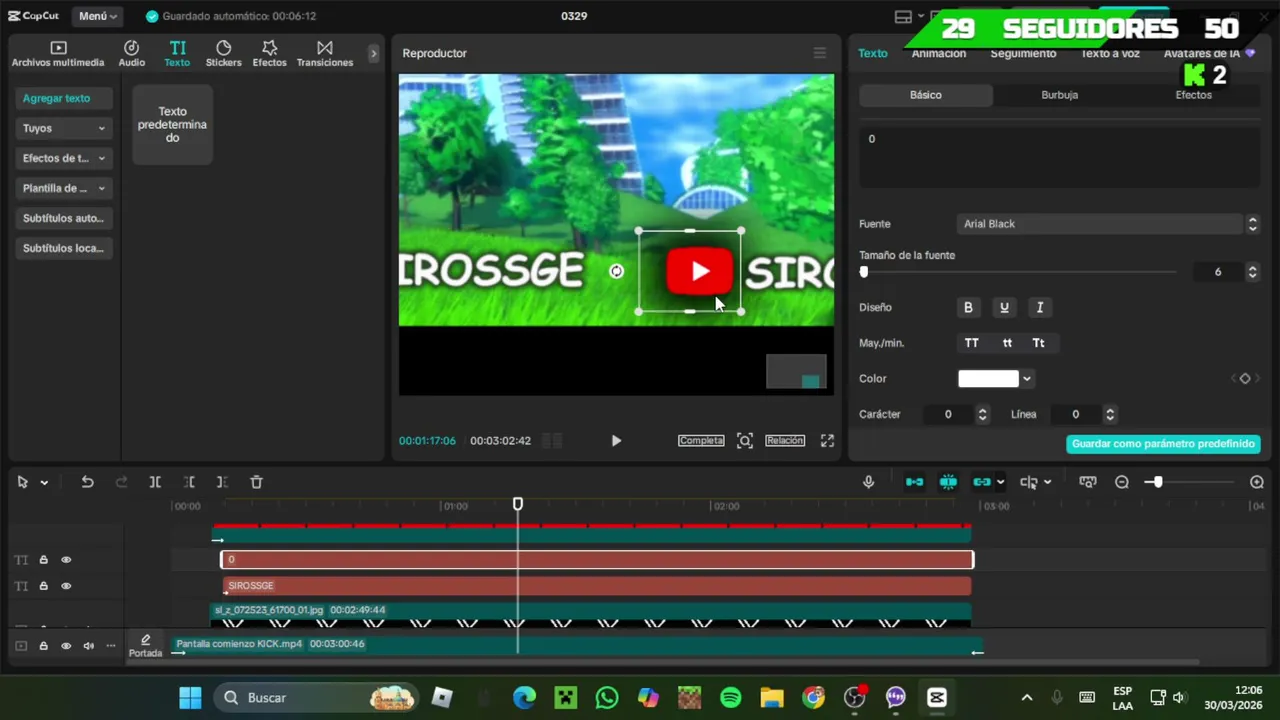Click Guardar como parámetro predefinido
1280x720 pixels.
coord(1163,443)
